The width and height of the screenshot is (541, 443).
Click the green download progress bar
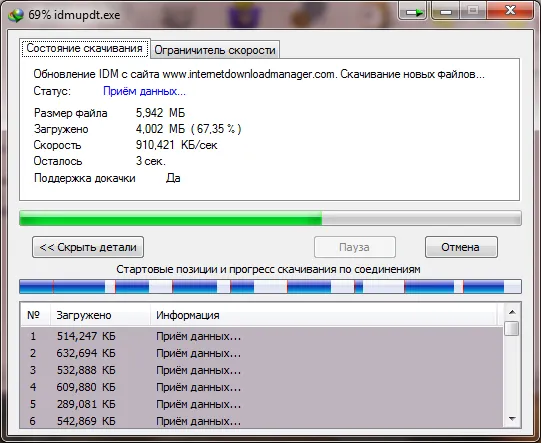tap(270, 218)
